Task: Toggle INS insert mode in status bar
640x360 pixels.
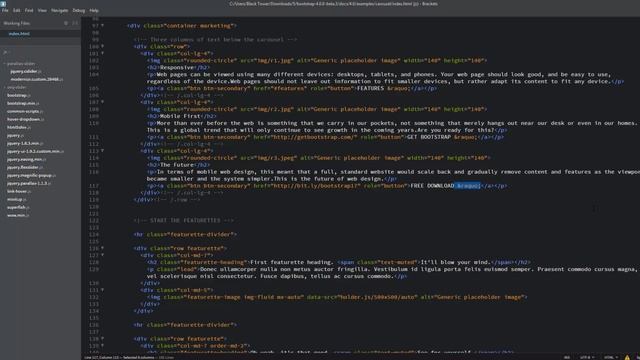Action: [567, 358]
